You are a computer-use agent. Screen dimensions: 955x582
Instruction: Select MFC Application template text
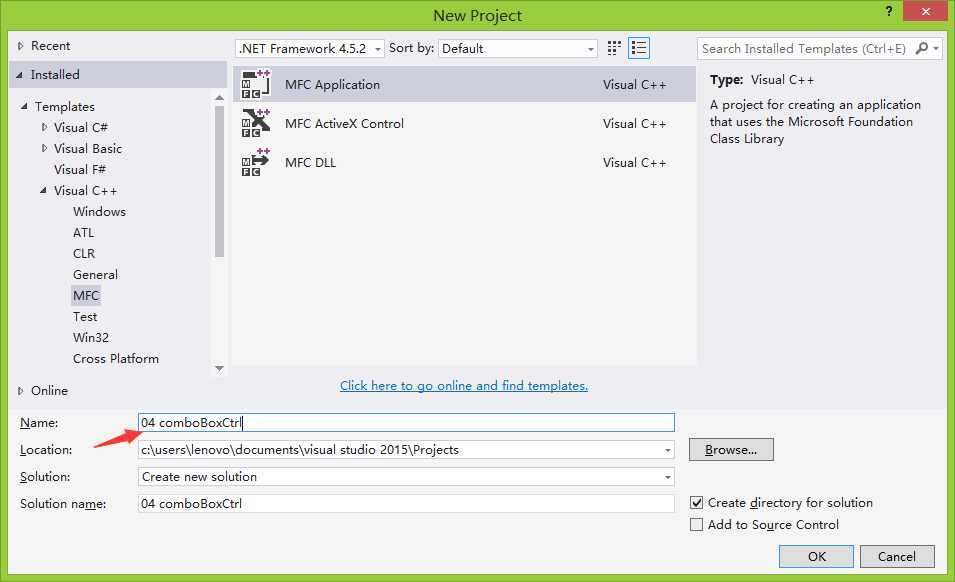point(332,85)
